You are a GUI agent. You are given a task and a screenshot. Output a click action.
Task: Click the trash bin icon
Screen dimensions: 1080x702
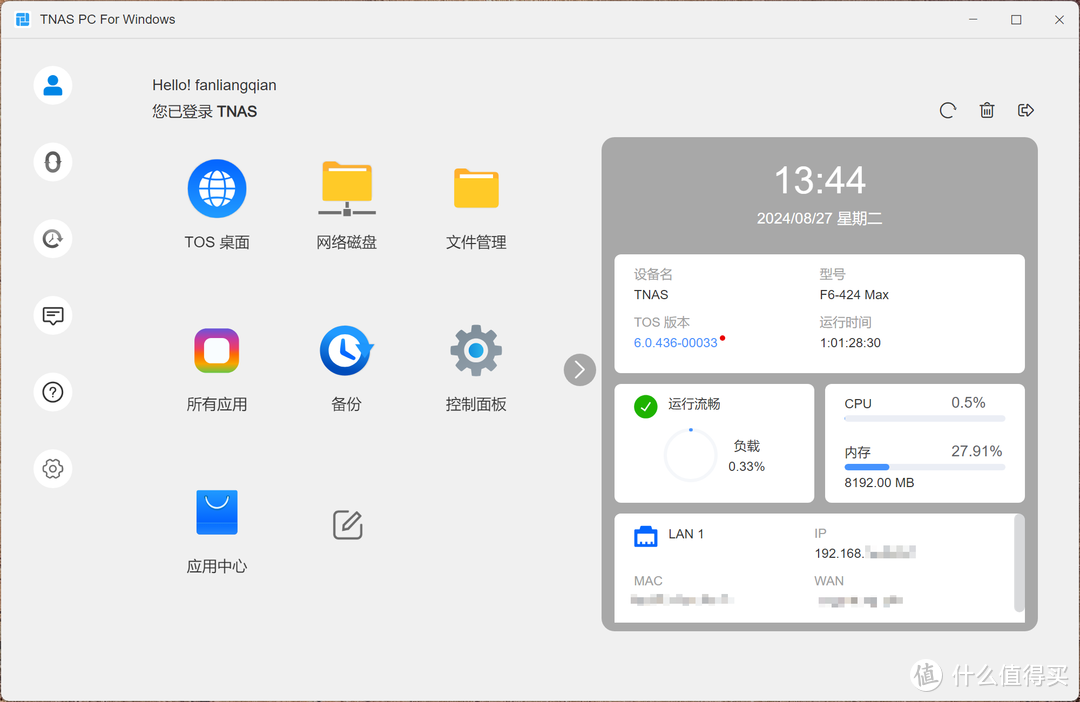987,110
